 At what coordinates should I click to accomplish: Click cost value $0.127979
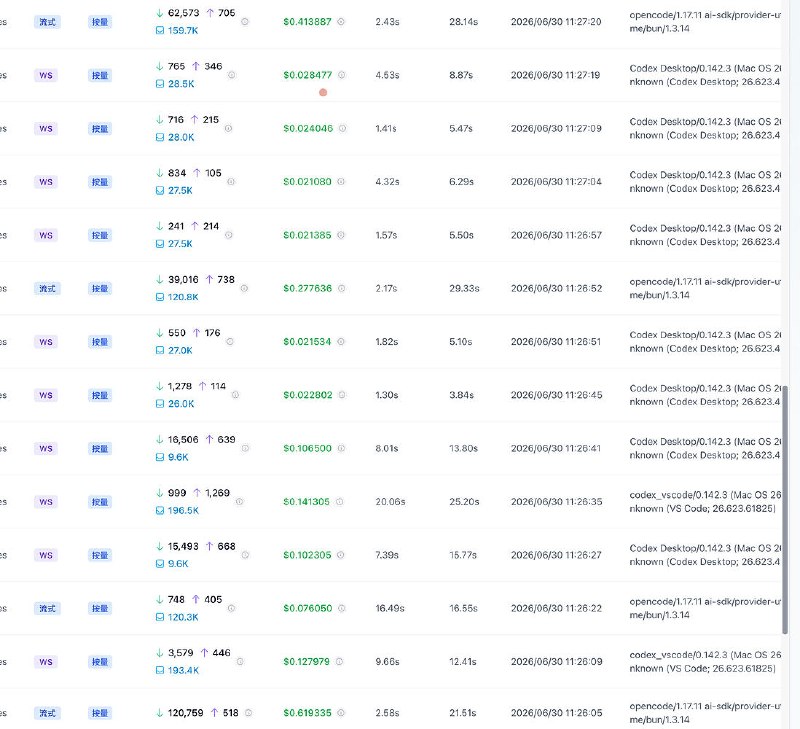click(307, 662)
